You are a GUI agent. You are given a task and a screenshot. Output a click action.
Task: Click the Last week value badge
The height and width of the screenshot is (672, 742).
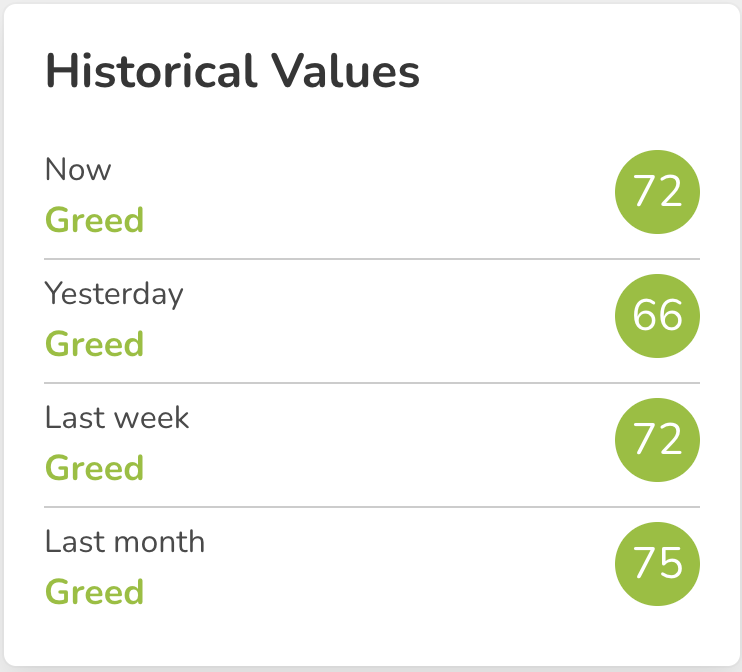(x=657, y=440)
